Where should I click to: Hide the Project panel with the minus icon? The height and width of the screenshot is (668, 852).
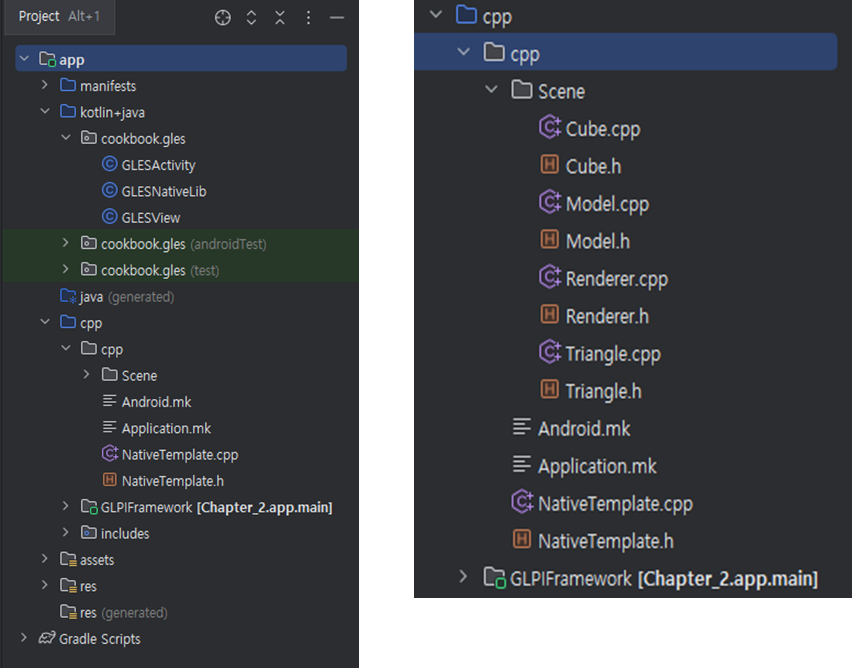point(337,18)
